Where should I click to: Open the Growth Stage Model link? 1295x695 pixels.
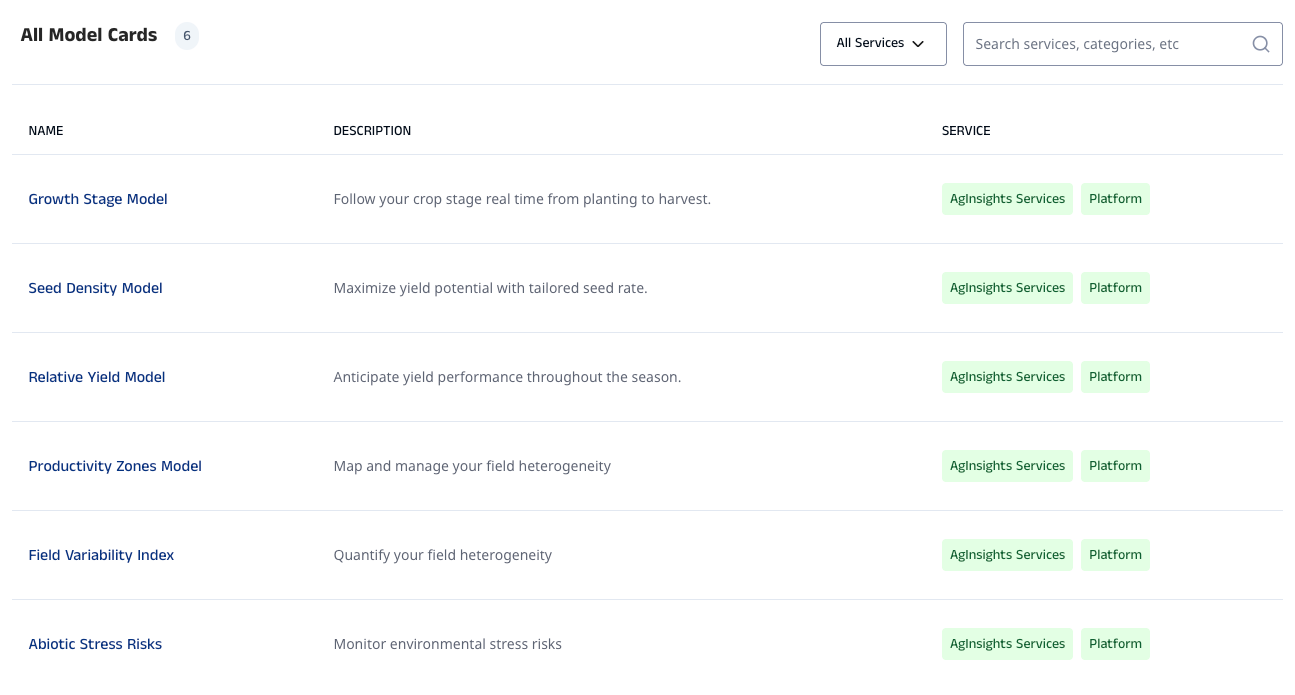click(98, 199)
